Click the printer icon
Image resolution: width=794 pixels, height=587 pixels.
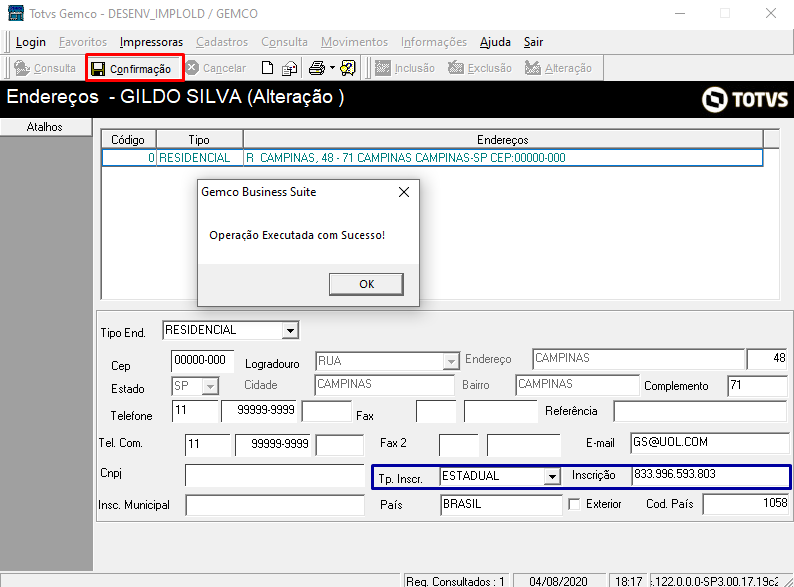point(317,68)
